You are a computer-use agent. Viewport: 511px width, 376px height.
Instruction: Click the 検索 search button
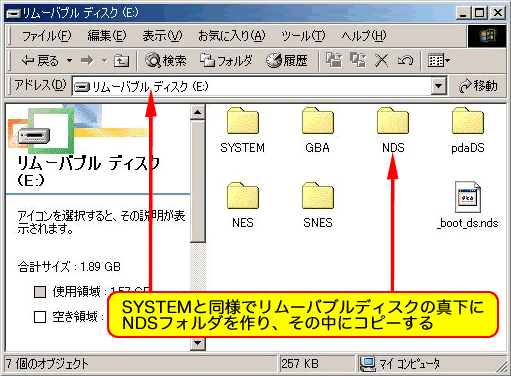(x=166, y=61)
